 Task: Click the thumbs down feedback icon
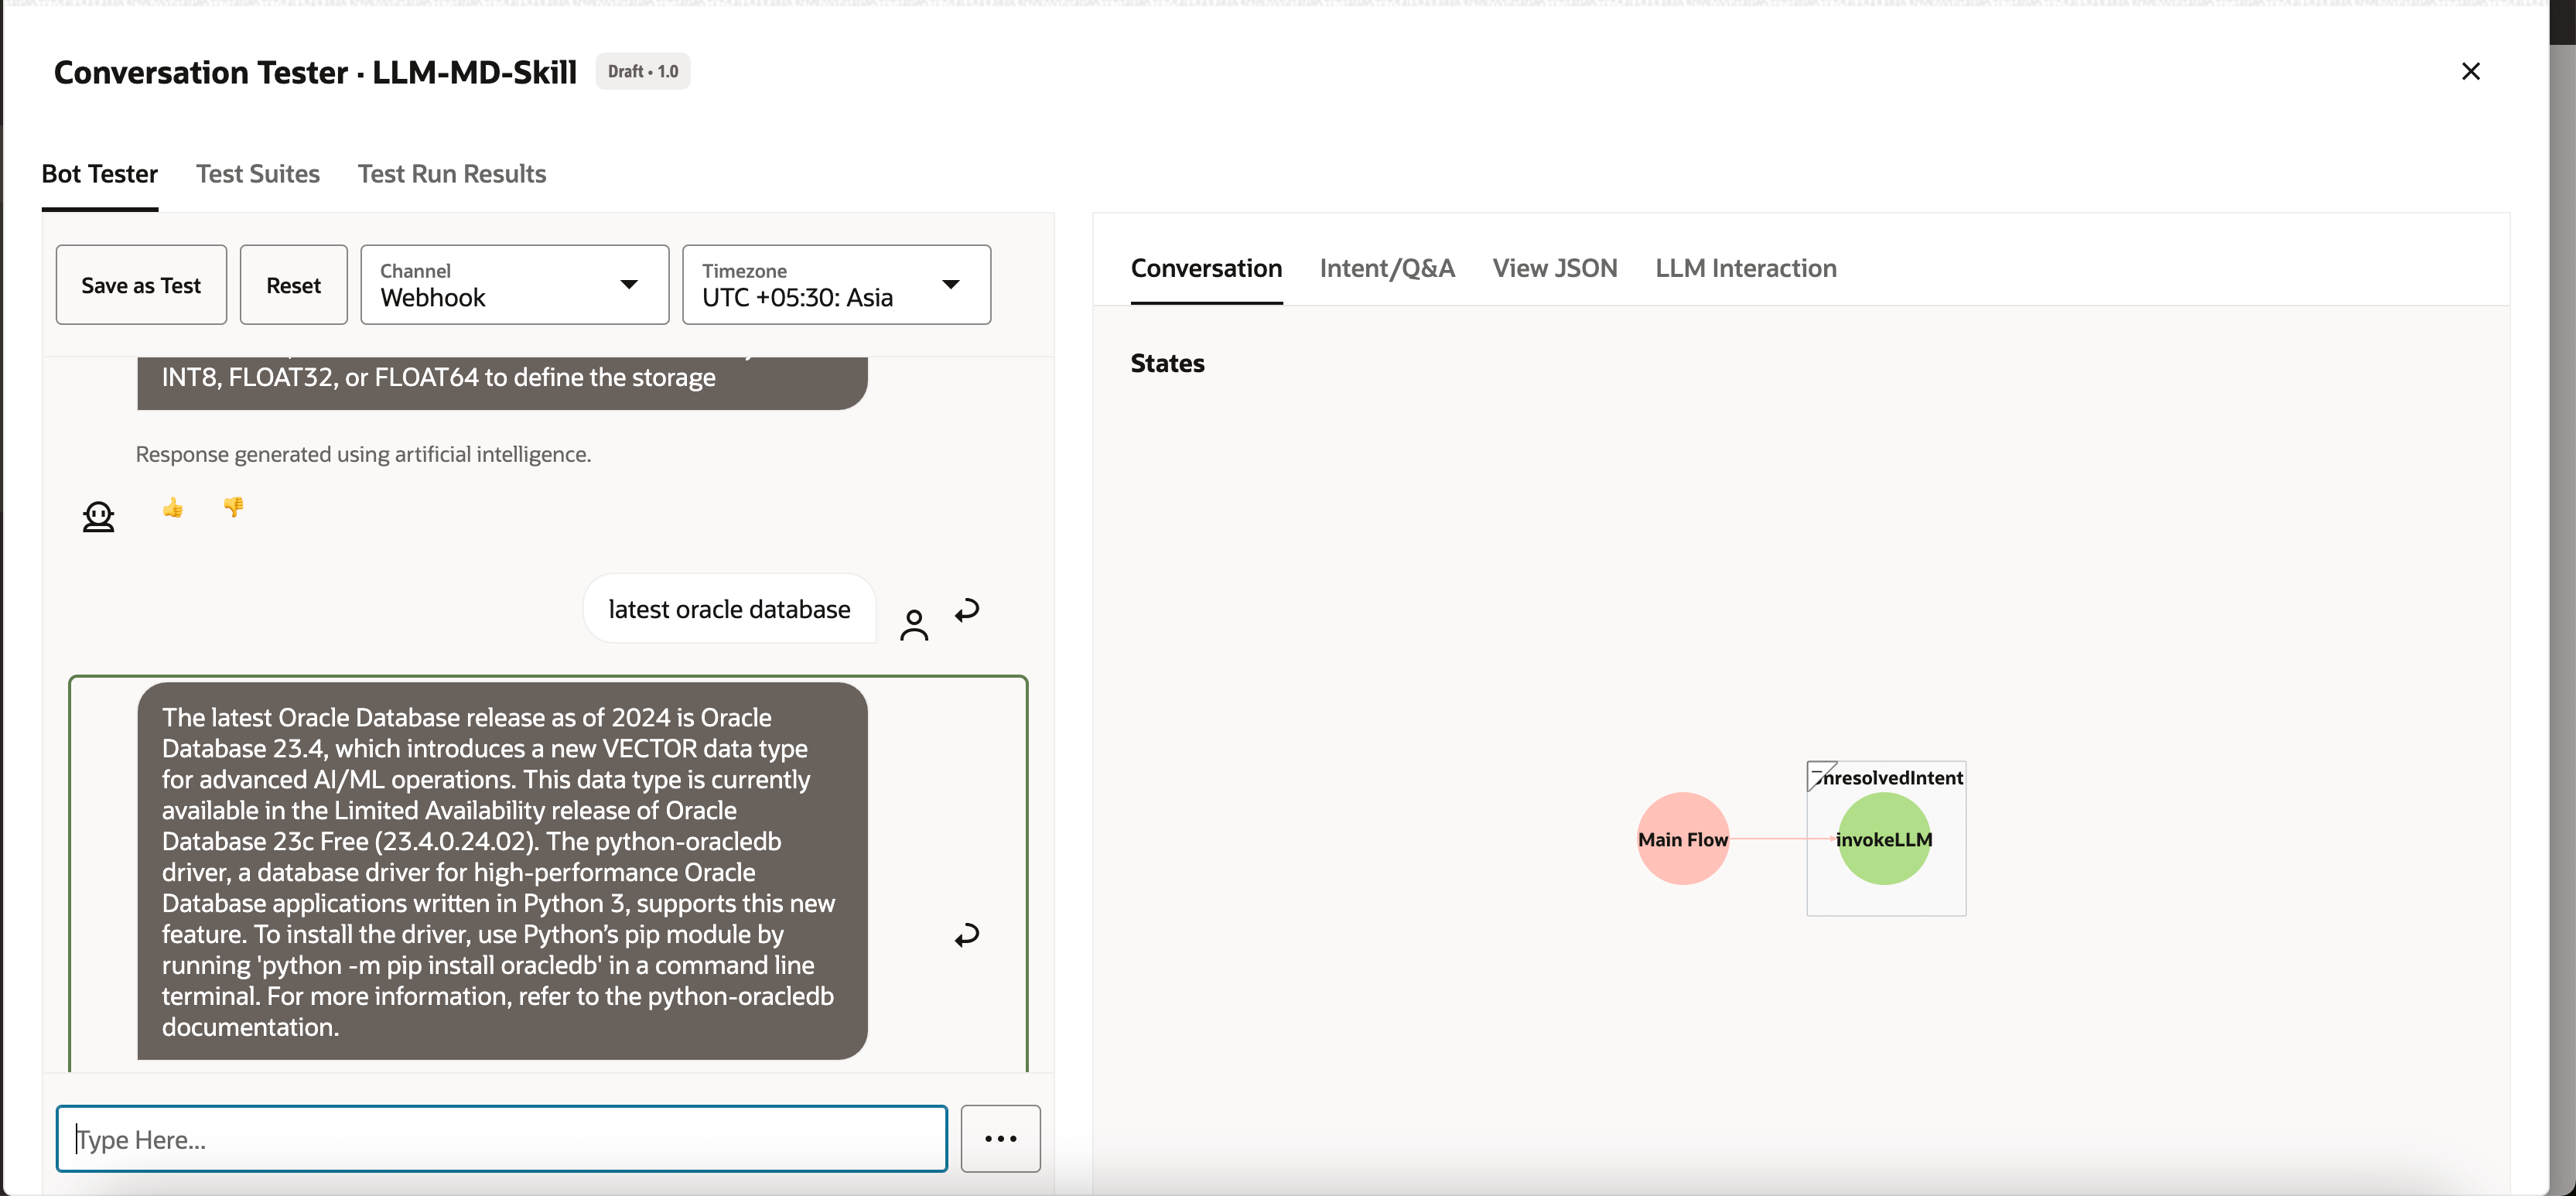click(233, 507)
